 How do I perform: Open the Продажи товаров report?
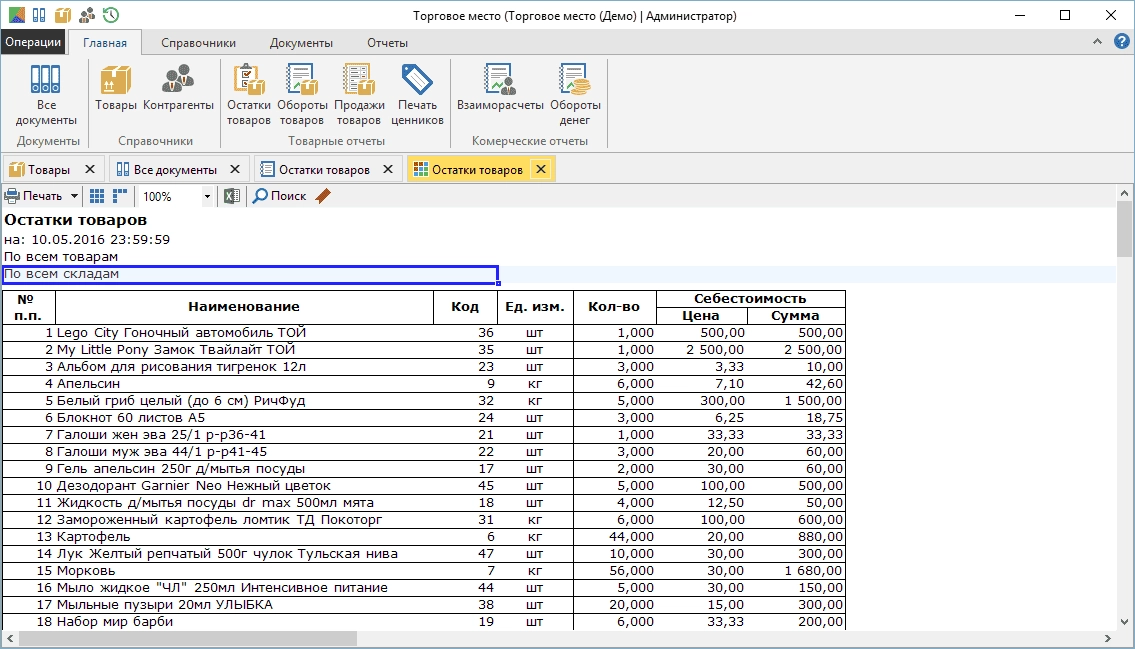pos(358,96)
